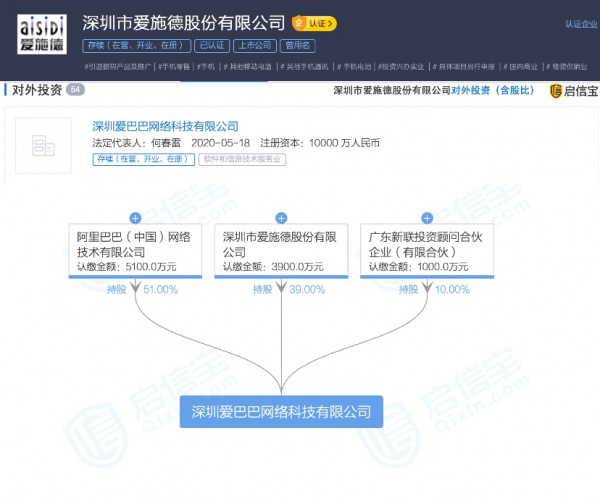Viewport: 600px width, 499px height.
Task: Click the card's 存续（在营、开业、在册）status tag
Action: pyautogui.click(x=143, y=159)
